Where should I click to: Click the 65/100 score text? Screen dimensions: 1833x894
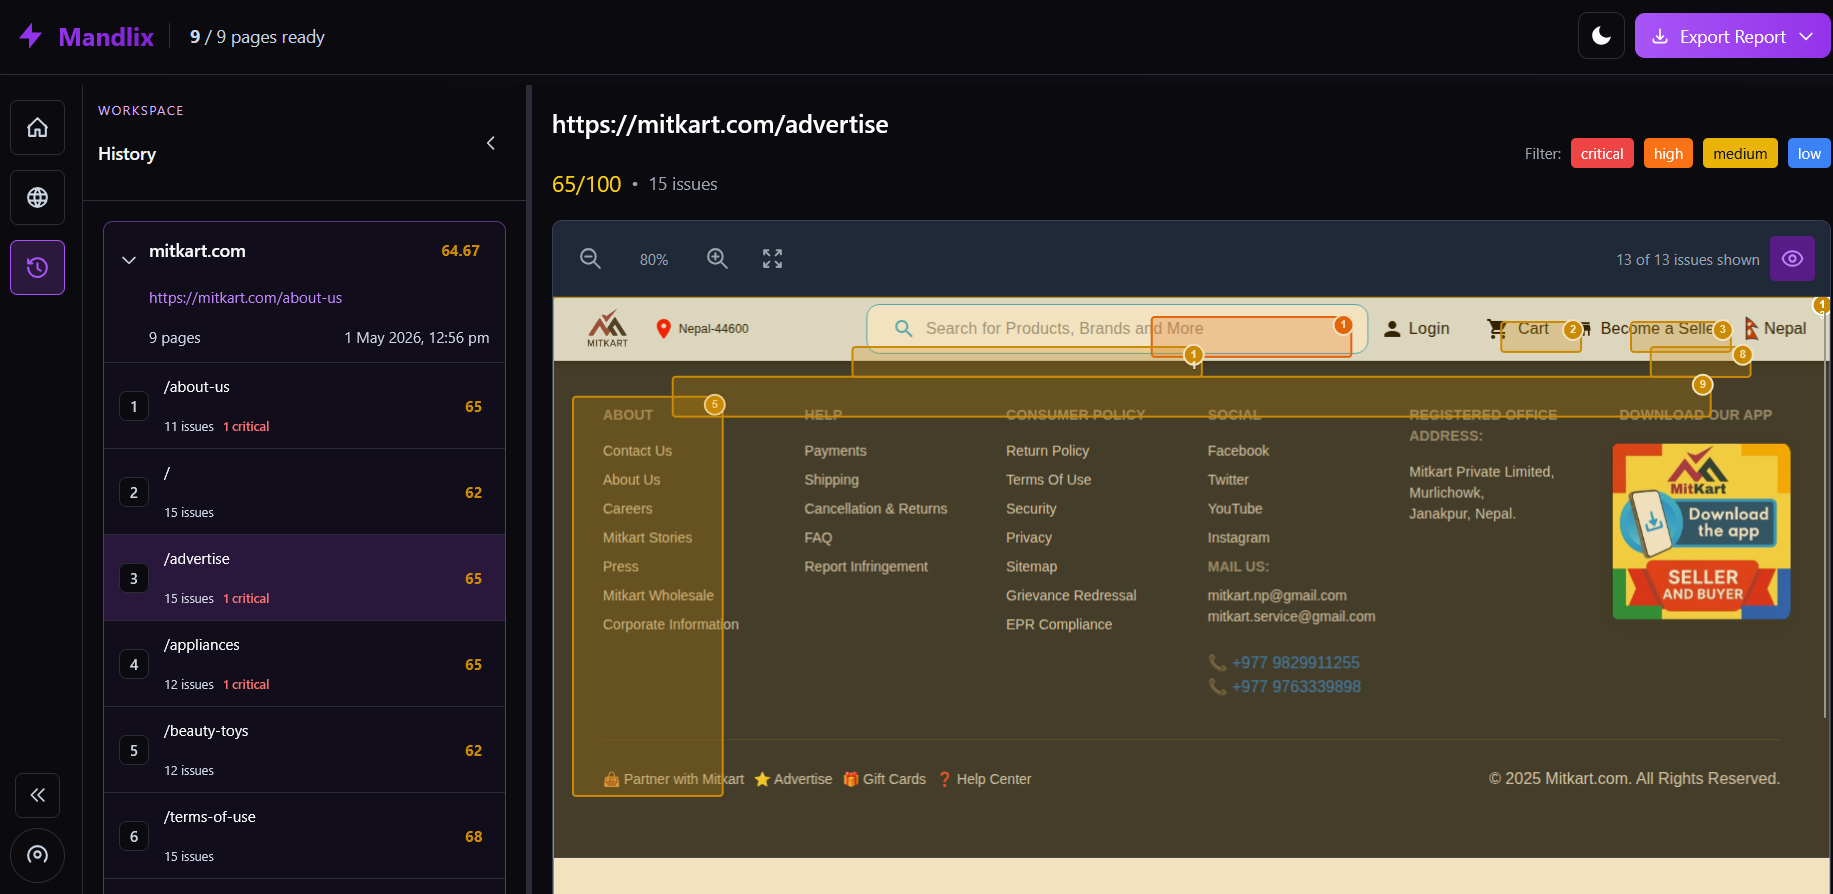tap(586, 184)
